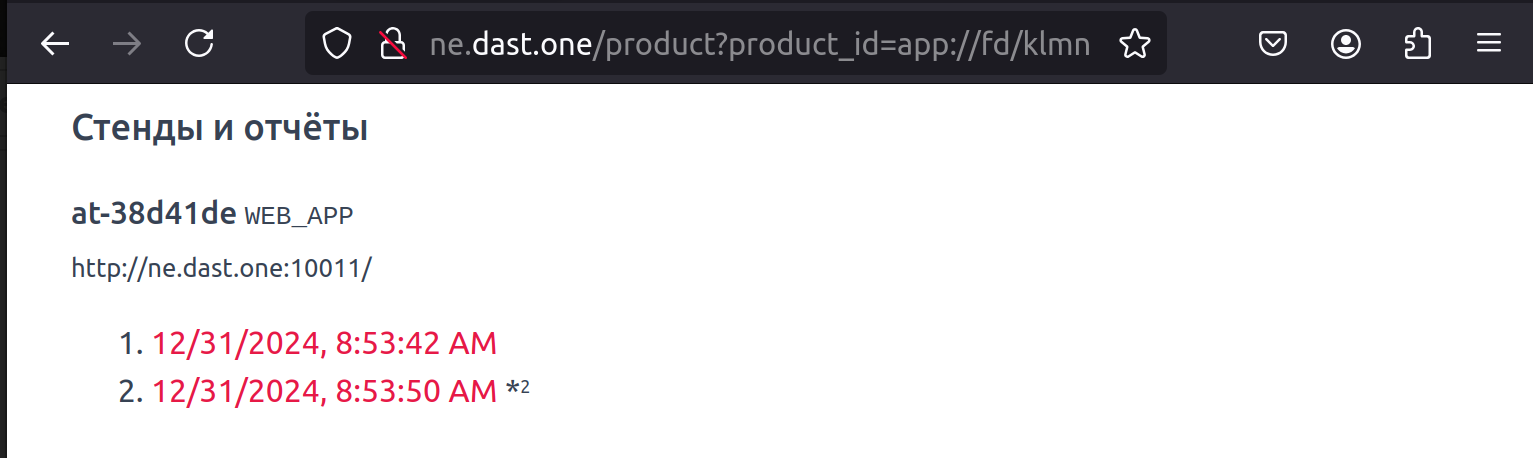Open the 12/31/2024, 8:53:42 AM report
The width and height of the screenshot is (1533, 458).
click(x=324, y=343)
